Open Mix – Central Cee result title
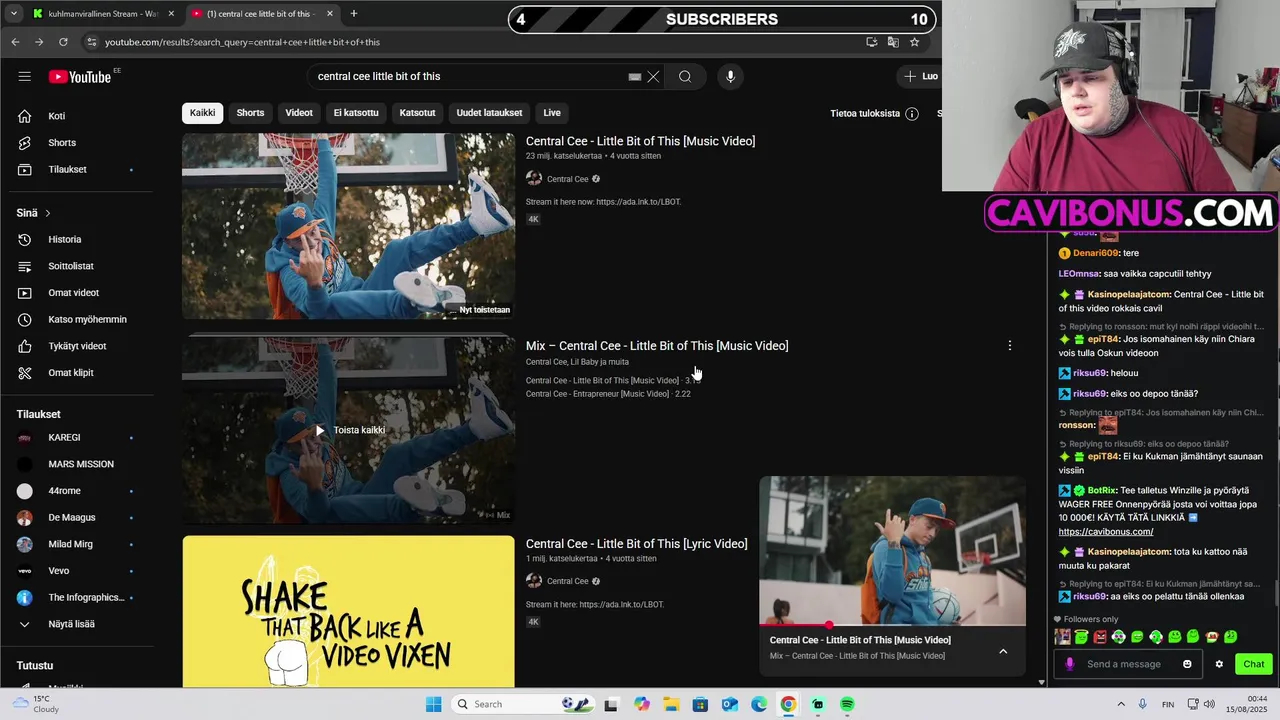The width and height of the screenshot is (1280, 720). [x=657, y=346]
